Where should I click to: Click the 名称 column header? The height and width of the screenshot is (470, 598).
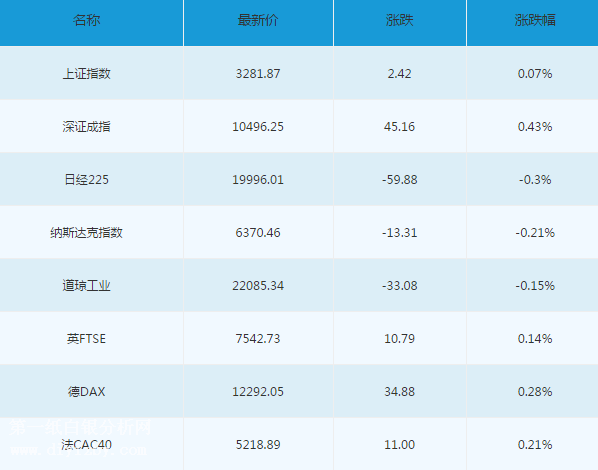87,20
